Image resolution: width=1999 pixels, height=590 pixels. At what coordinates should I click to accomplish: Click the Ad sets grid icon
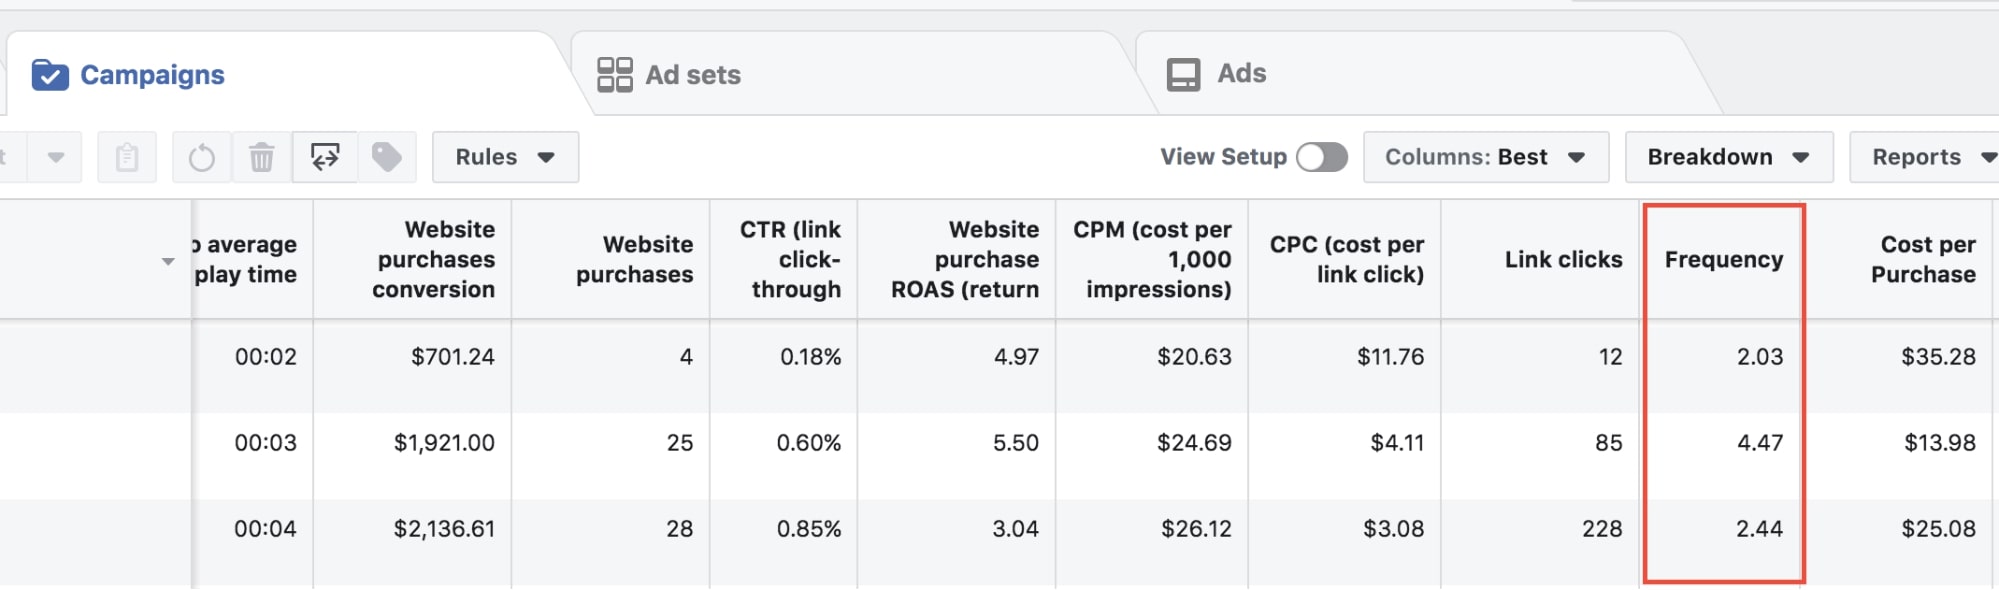coord(615,75)
